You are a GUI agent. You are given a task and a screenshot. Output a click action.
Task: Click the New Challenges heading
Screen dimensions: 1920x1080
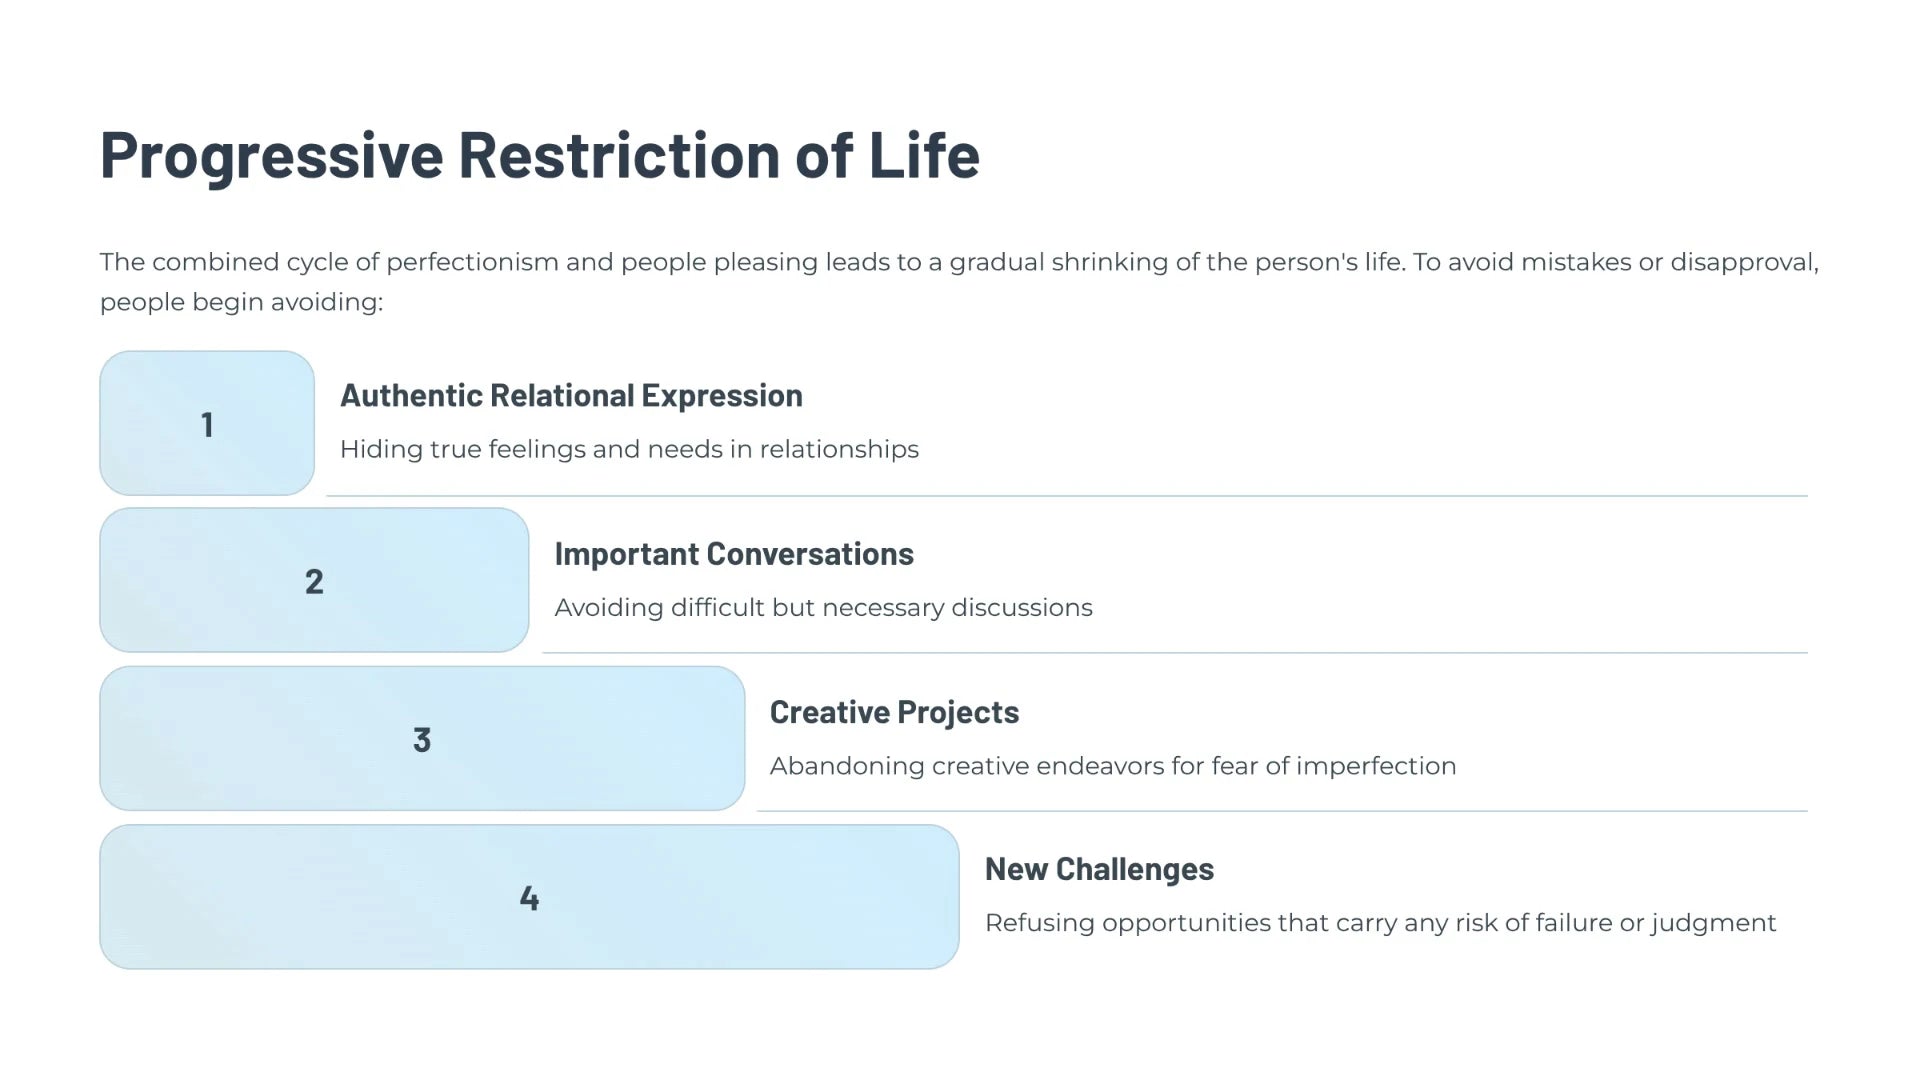click(1099, 868)
